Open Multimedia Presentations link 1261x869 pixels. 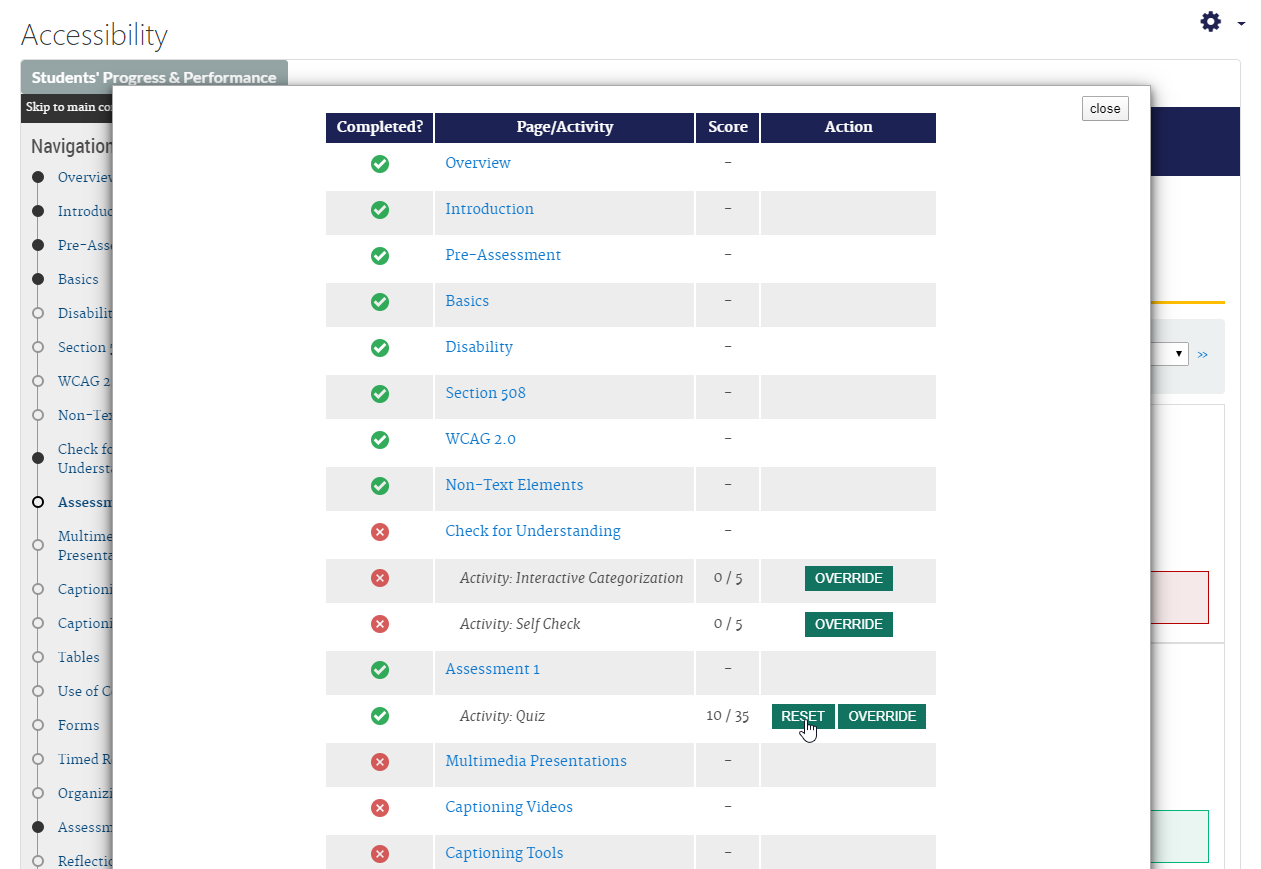[x=536, y=761]
